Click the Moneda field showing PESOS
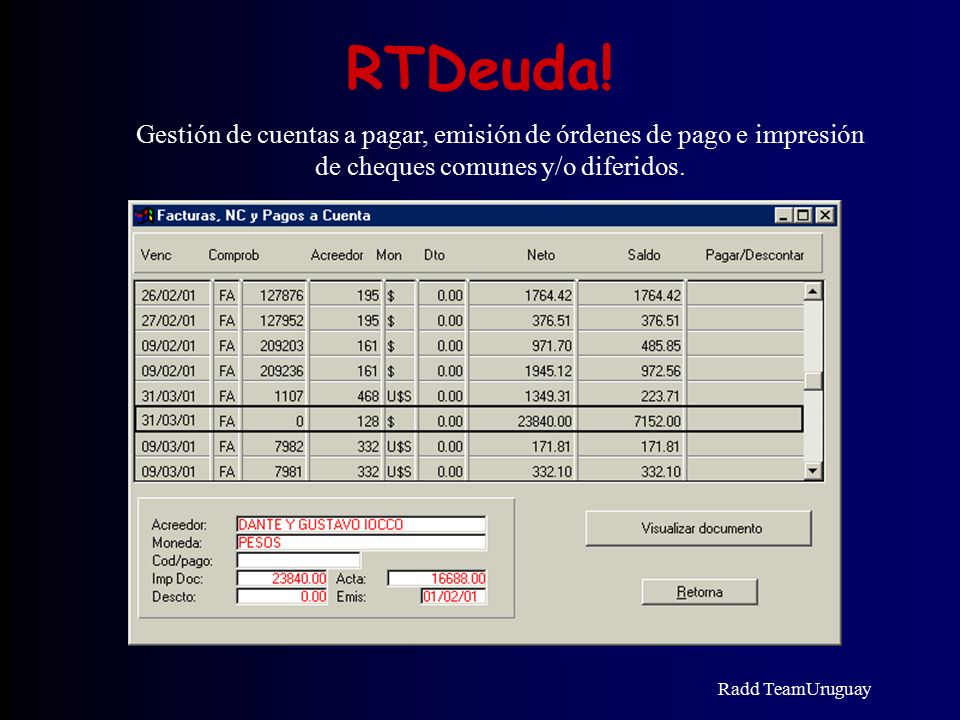Image resolution: width=960 pixels, height=720 pixels. (361, 542)
